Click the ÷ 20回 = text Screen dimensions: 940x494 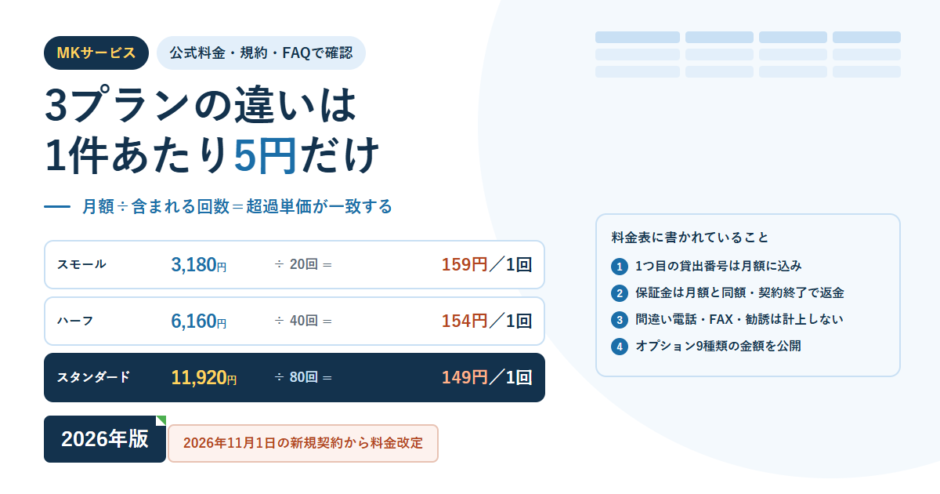(x=303, y=264)
